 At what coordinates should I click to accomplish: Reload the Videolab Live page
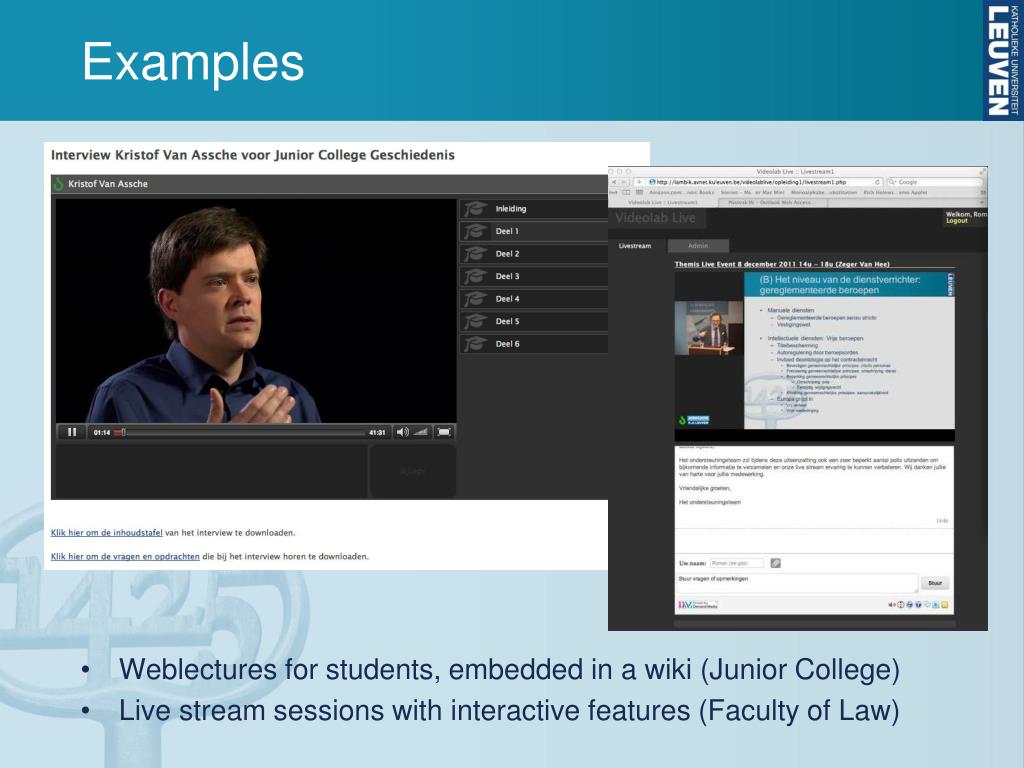[x=878, y=182]
